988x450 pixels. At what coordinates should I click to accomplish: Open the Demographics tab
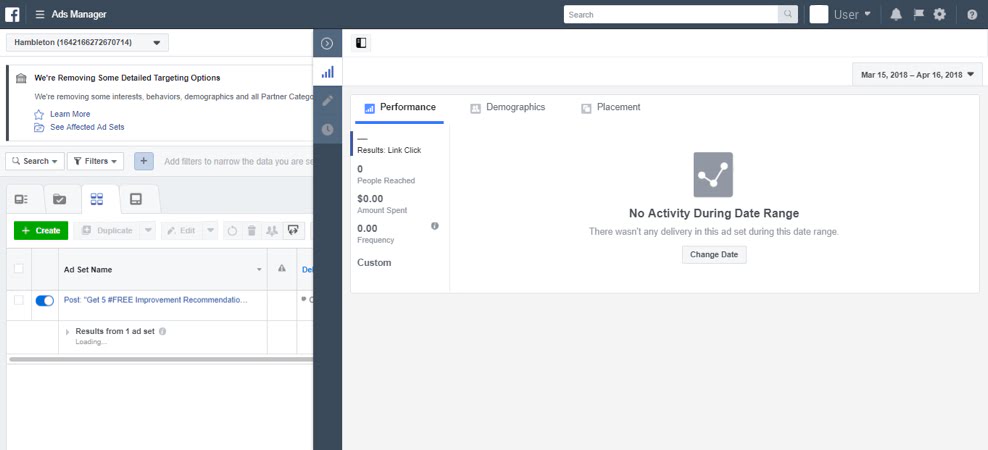(507, 107)
